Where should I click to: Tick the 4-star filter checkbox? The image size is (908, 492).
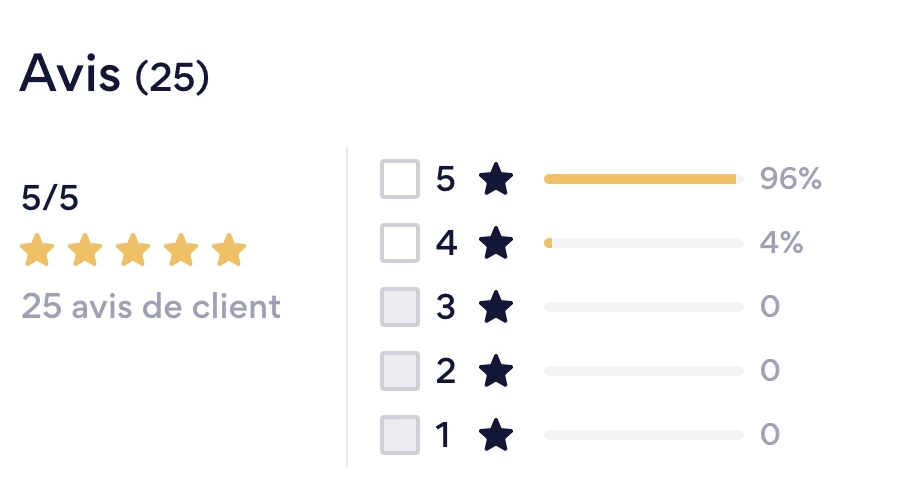point(400,243)
